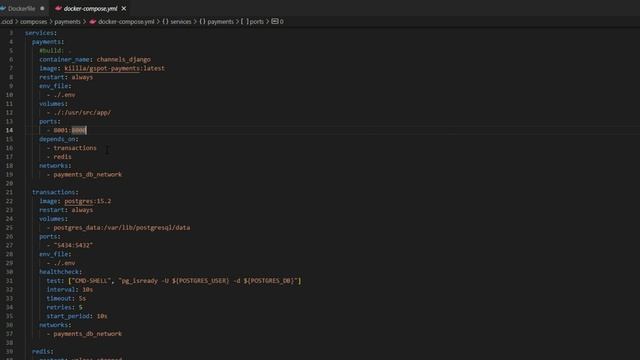Viewport: 640px width, 360px height.
Task: Open the killia/gspot-payments image link
Action: [102, 68]
